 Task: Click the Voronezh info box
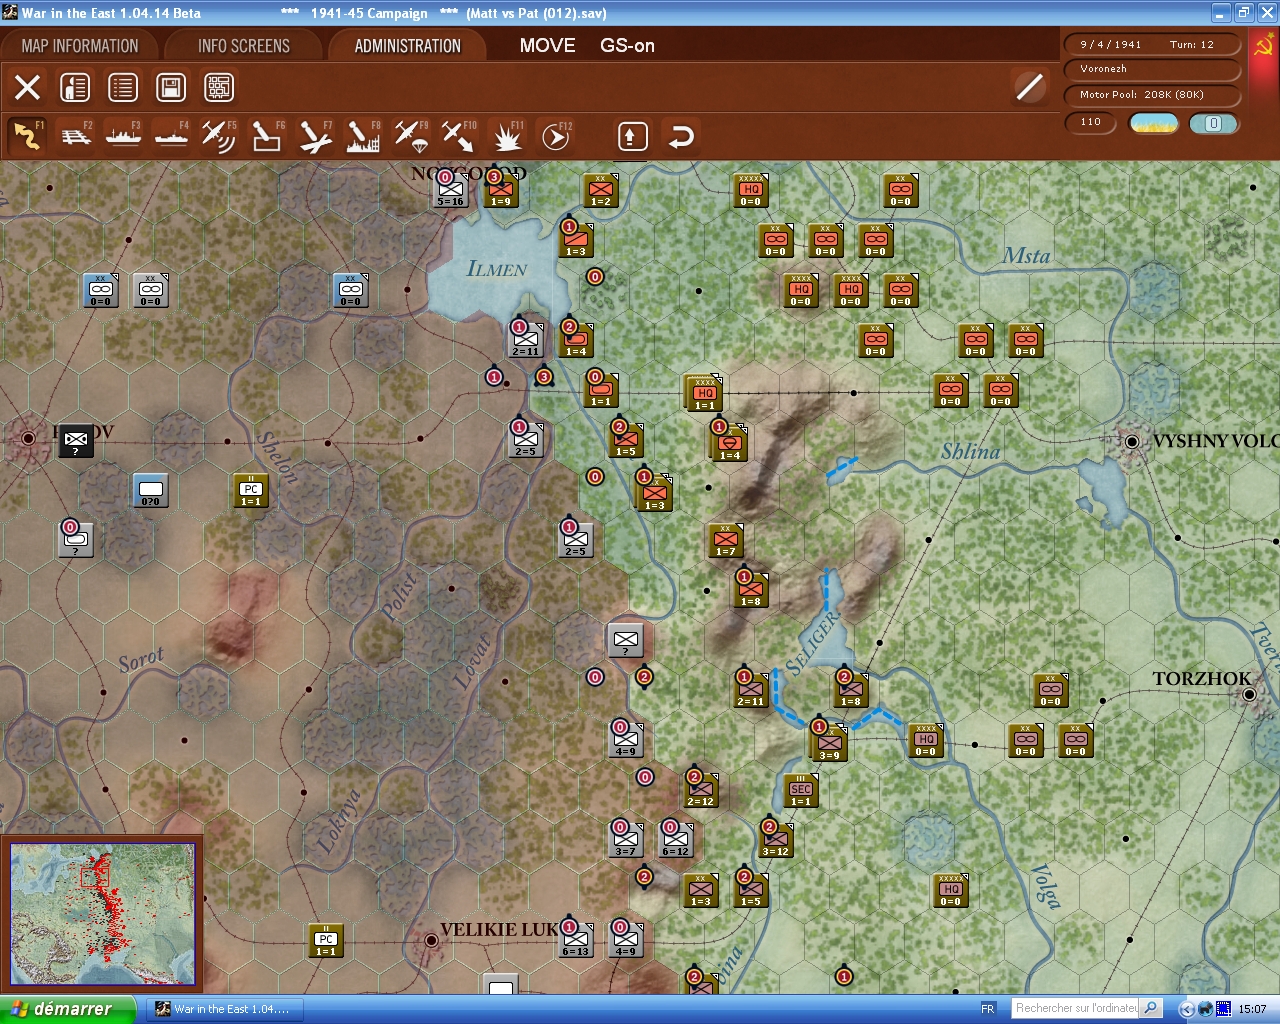click(x=1153, y=69)
